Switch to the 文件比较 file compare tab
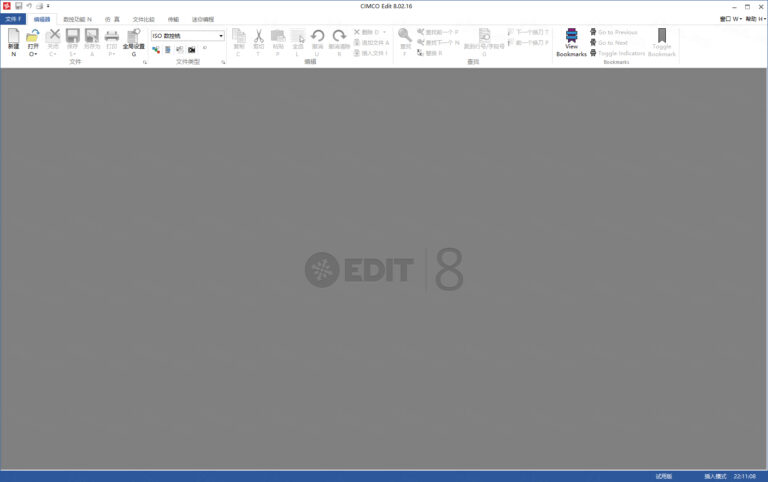768x482 pixels. coord(144,19)
